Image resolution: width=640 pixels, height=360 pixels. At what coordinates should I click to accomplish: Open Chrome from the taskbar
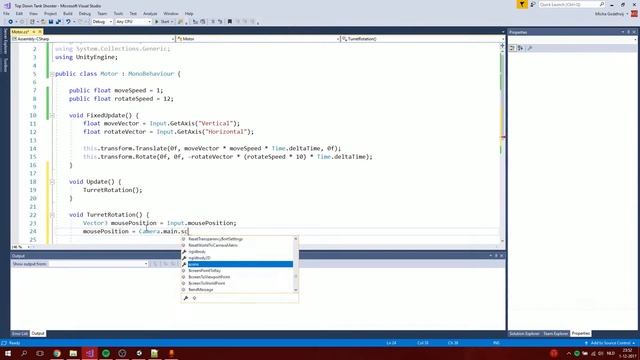[x=57, y=353]
